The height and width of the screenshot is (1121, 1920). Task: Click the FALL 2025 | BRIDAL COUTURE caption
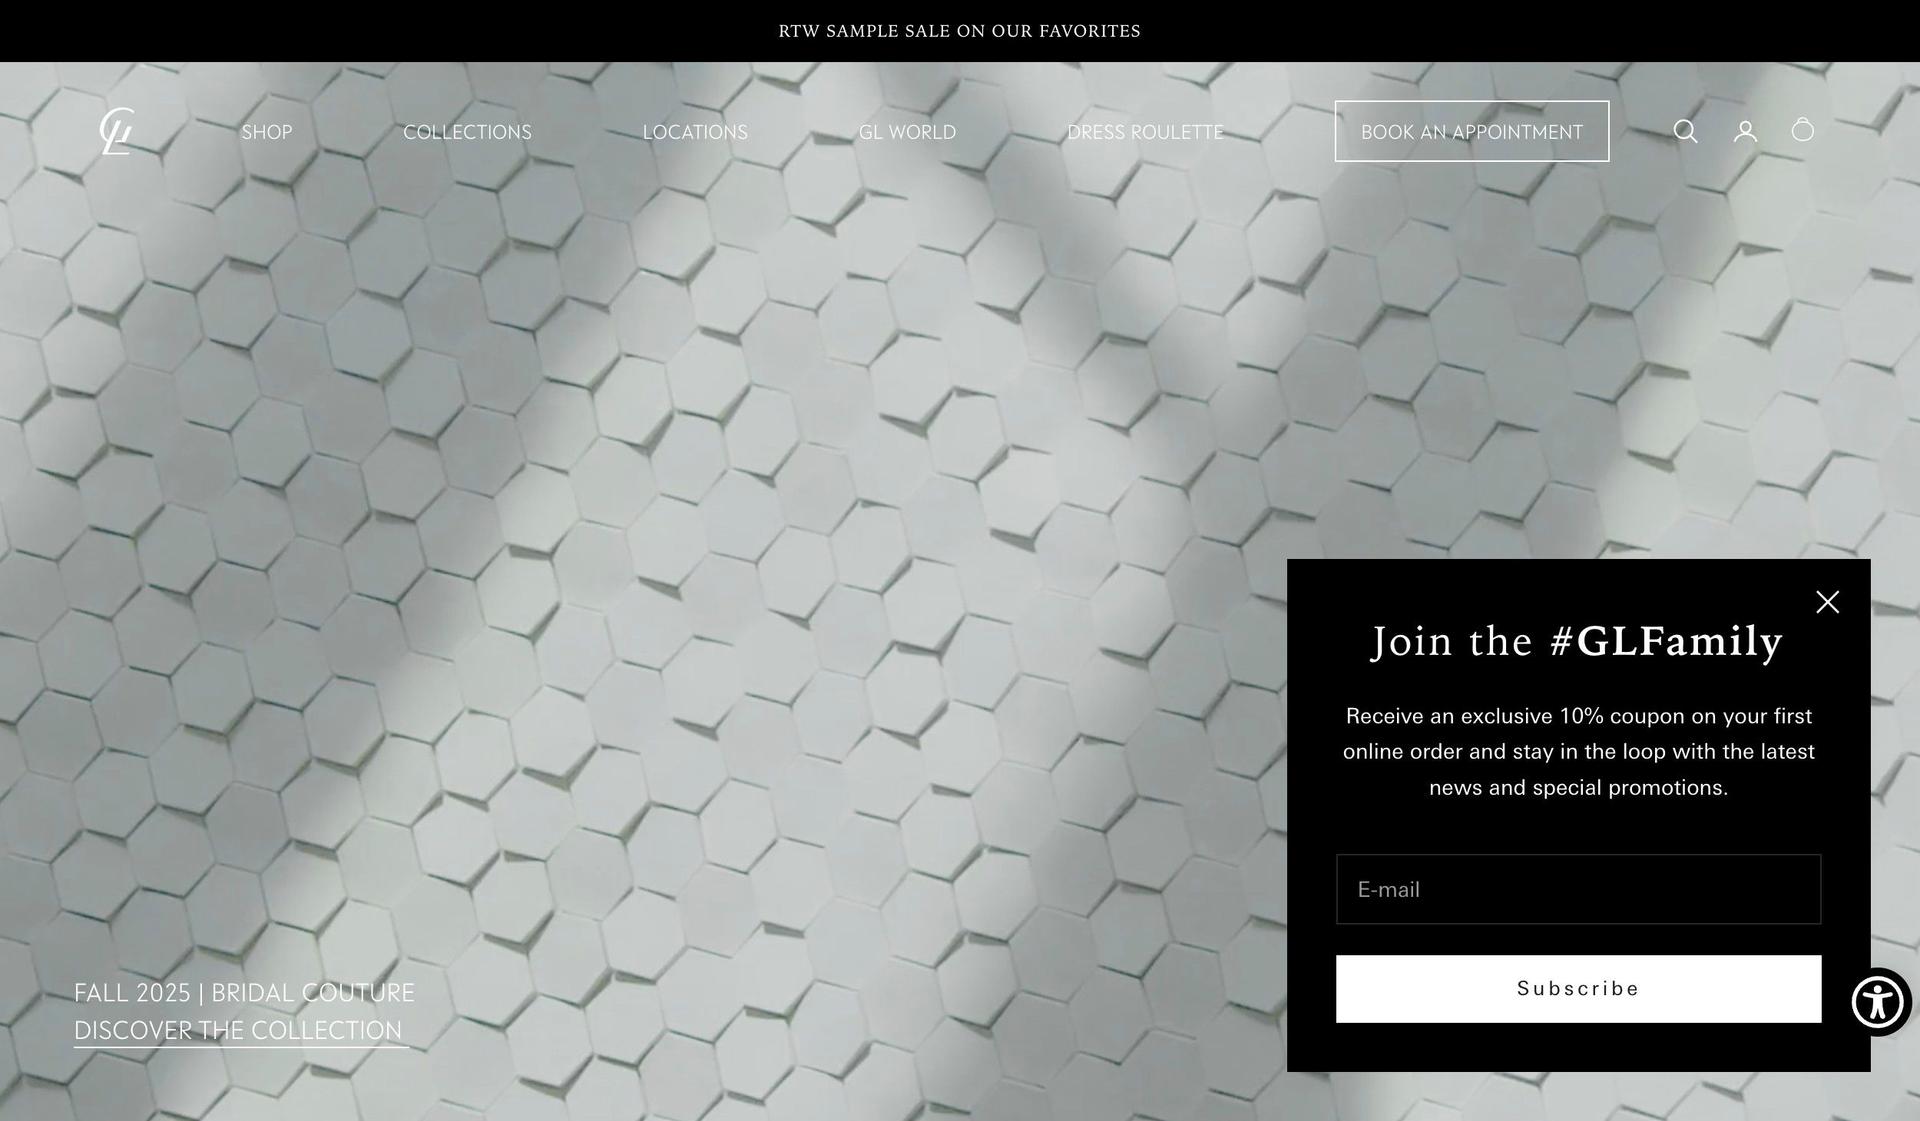[x=244, y=993]
